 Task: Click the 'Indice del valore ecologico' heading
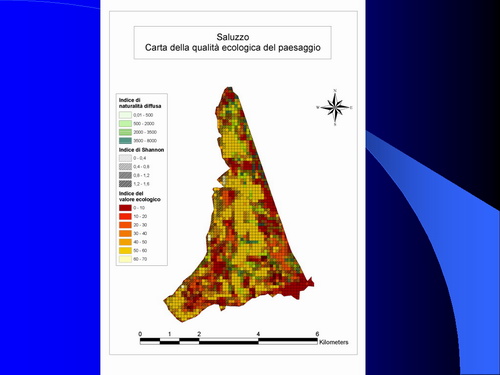tap(140, 196)
